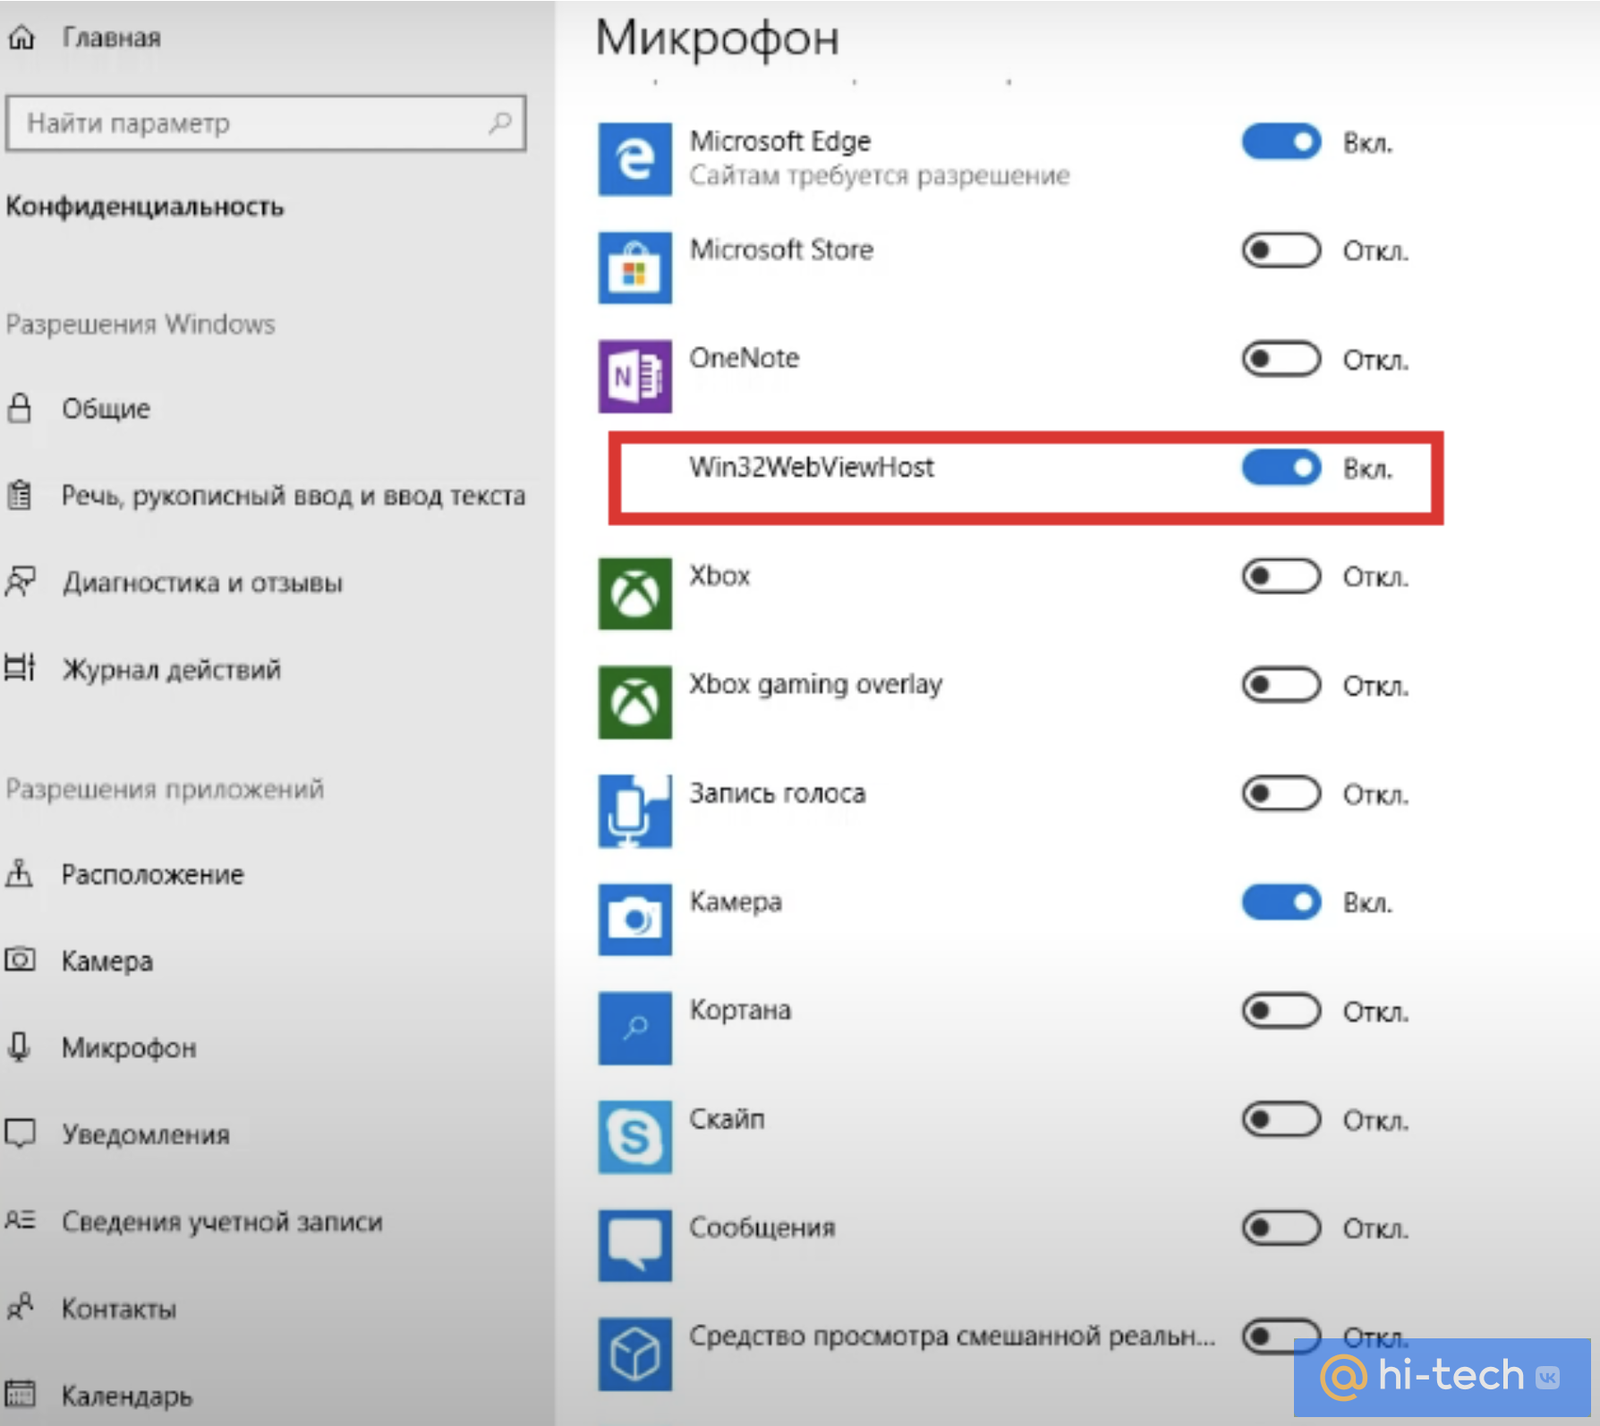Click the Сообщения label
Viewport: 1600px width, 1426px height.
pos(762,1227)
